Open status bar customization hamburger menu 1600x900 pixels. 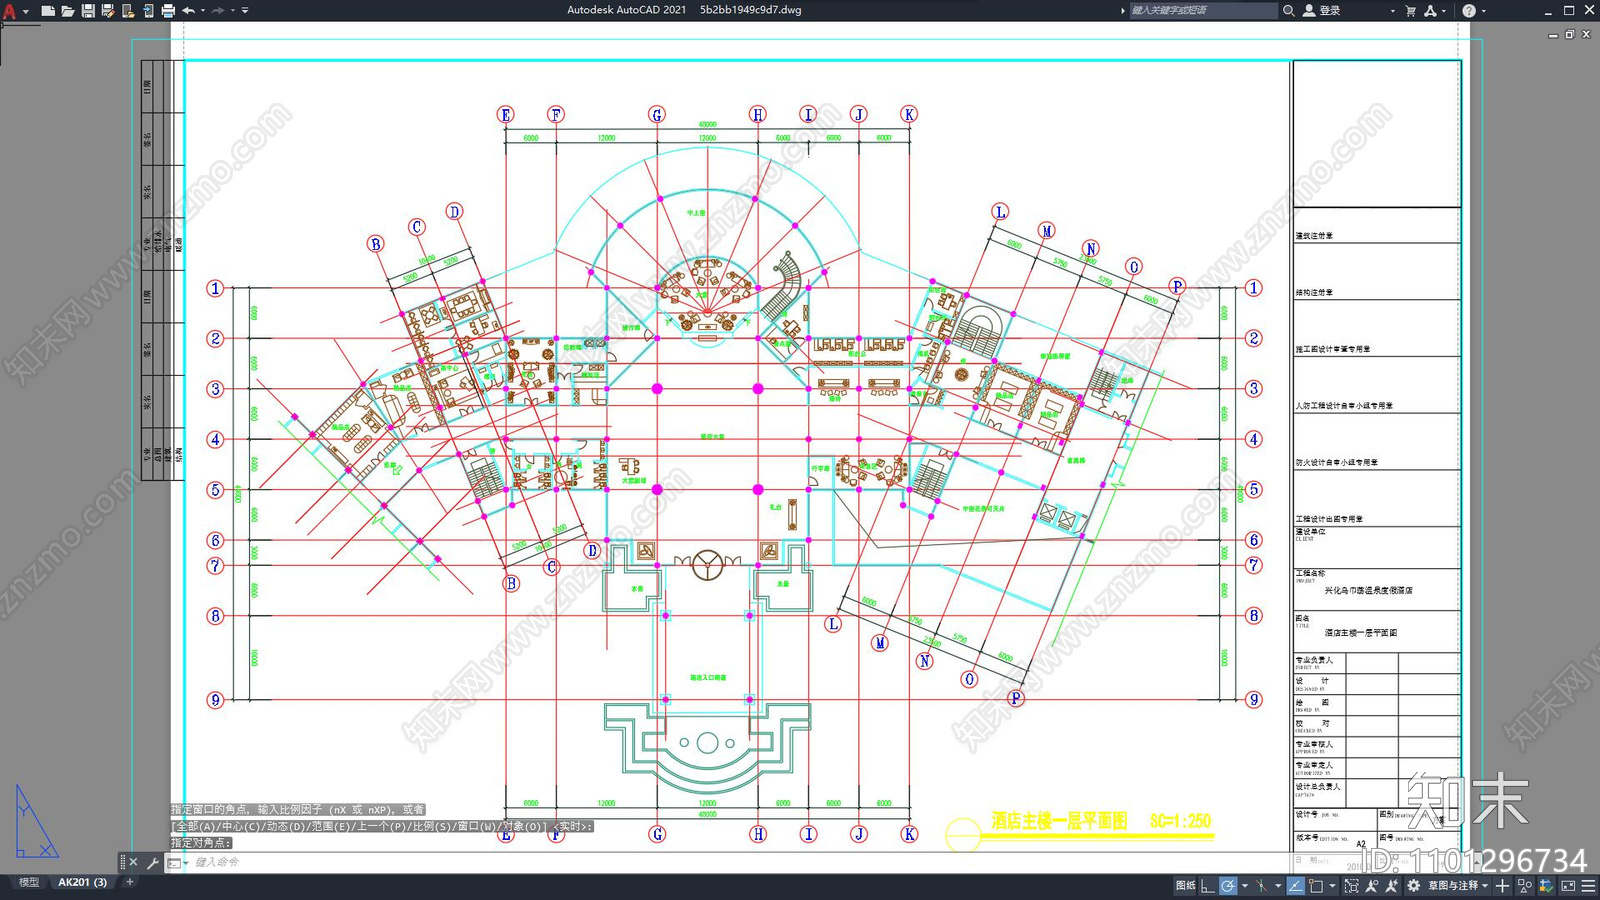point(1589,886)
